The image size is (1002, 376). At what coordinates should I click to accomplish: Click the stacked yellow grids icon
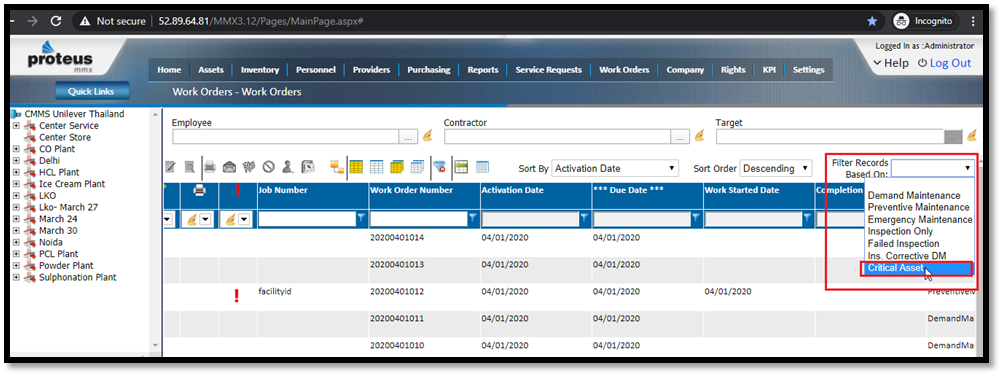click(x=397, y=168)
